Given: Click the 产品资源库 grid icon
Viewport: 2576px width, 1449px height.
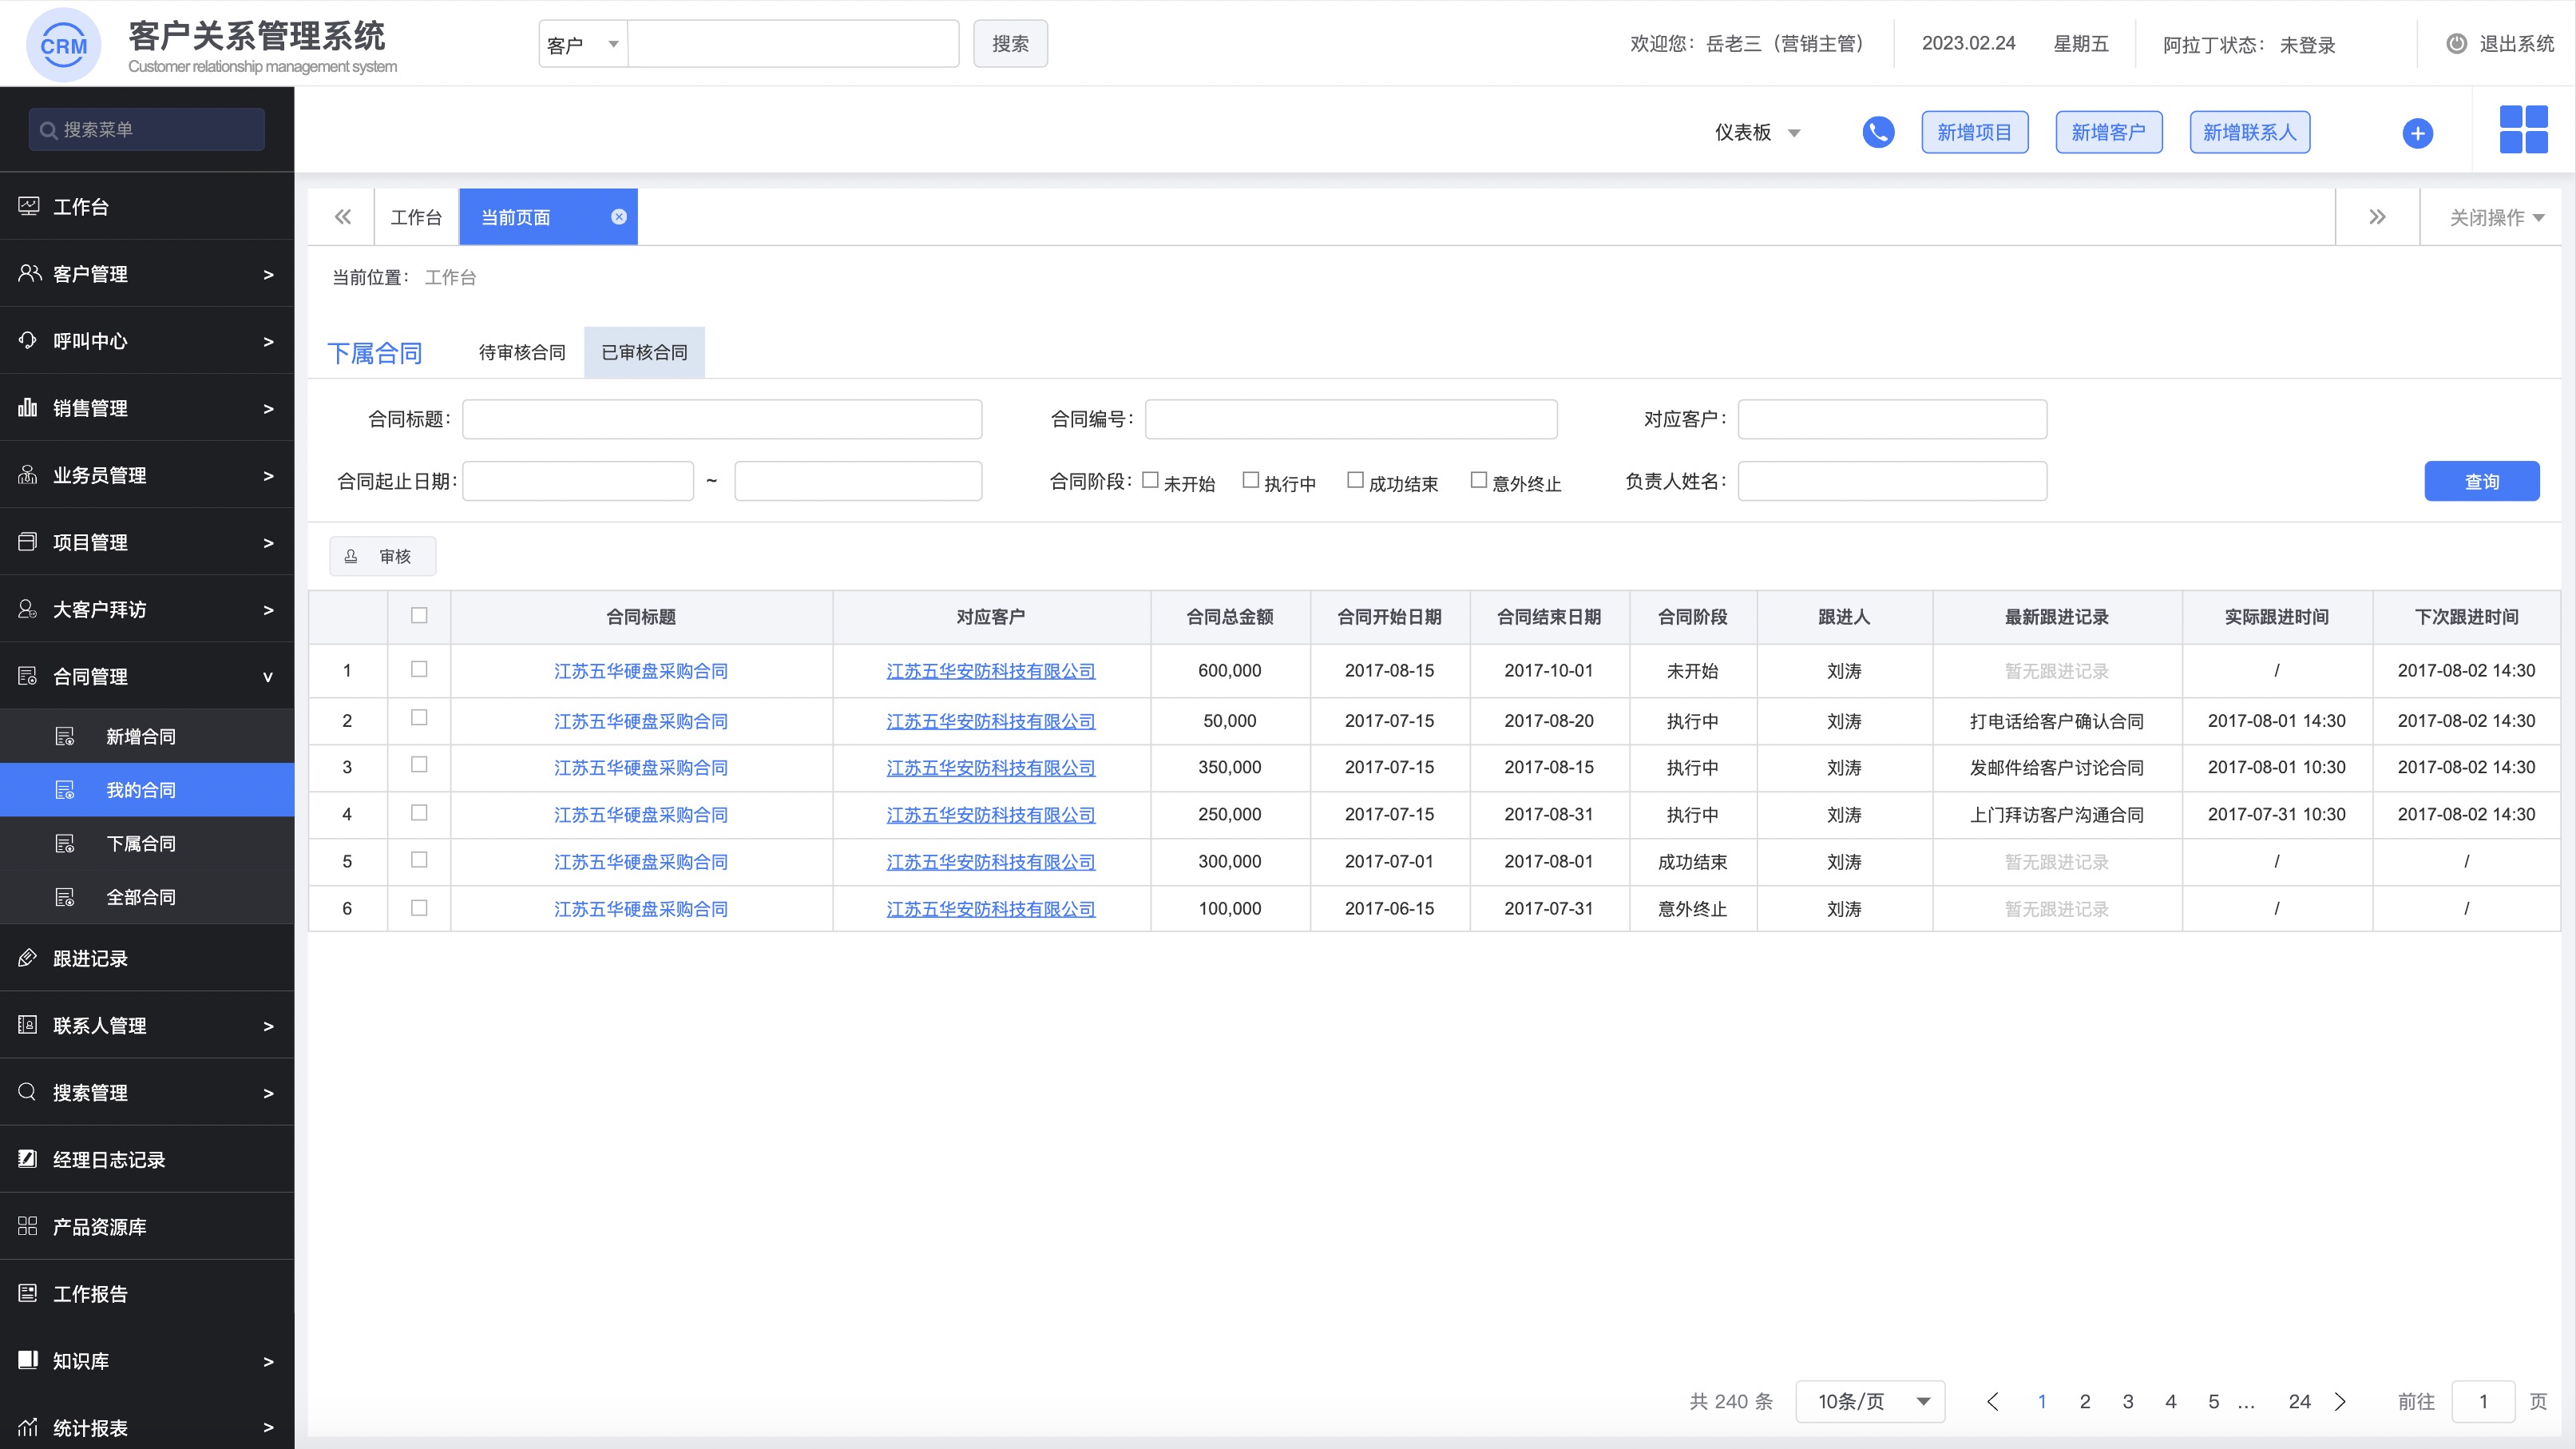Looking at the screenshot, I should tap(28, 1225).
